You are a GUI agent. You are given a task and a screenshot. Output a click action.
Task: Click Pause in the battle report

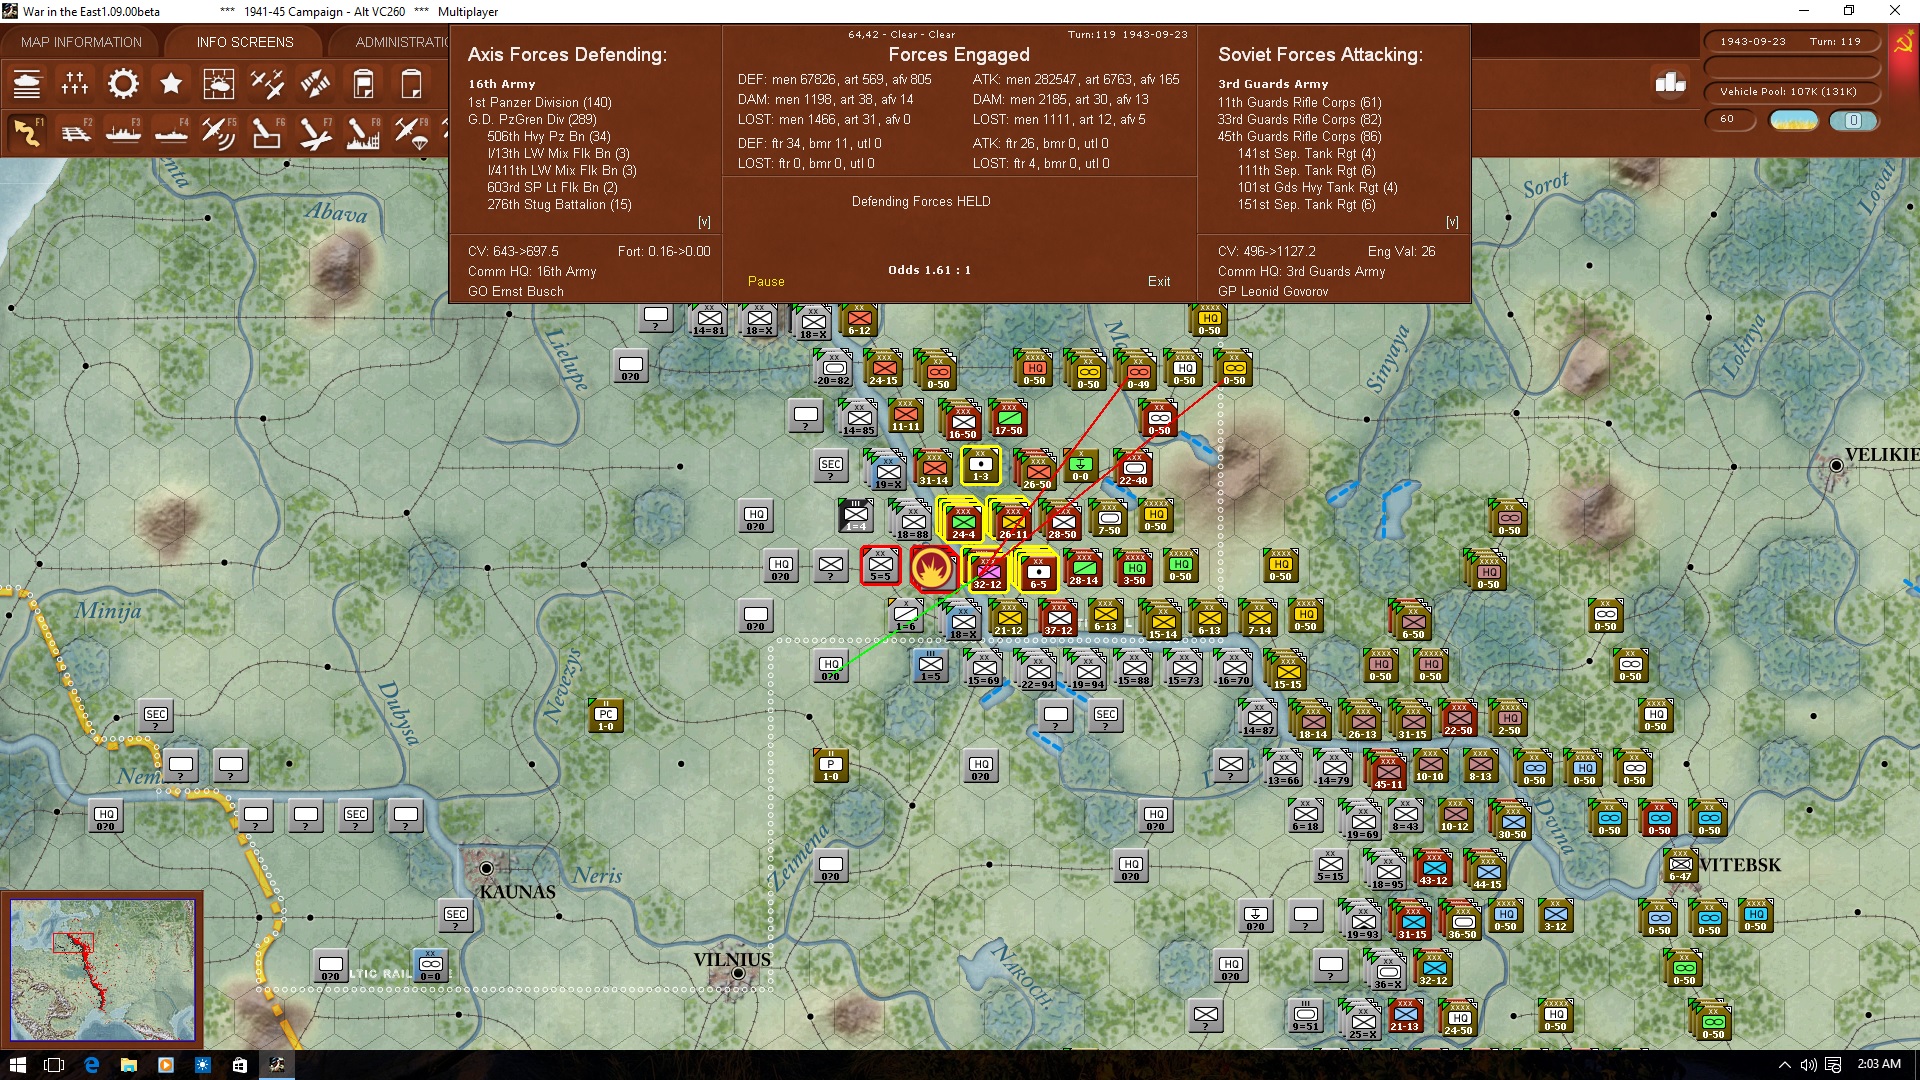coord(766,281)
